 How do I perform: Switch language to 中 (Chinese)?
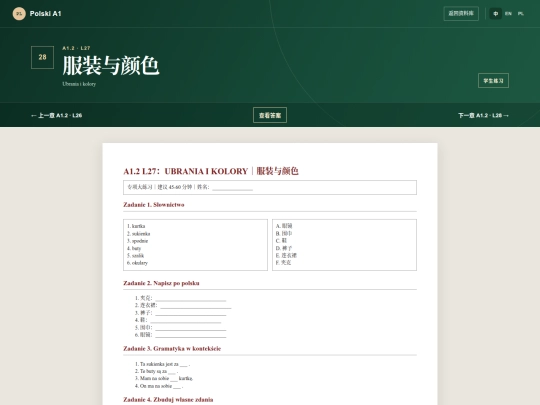(x=496, y=14)
